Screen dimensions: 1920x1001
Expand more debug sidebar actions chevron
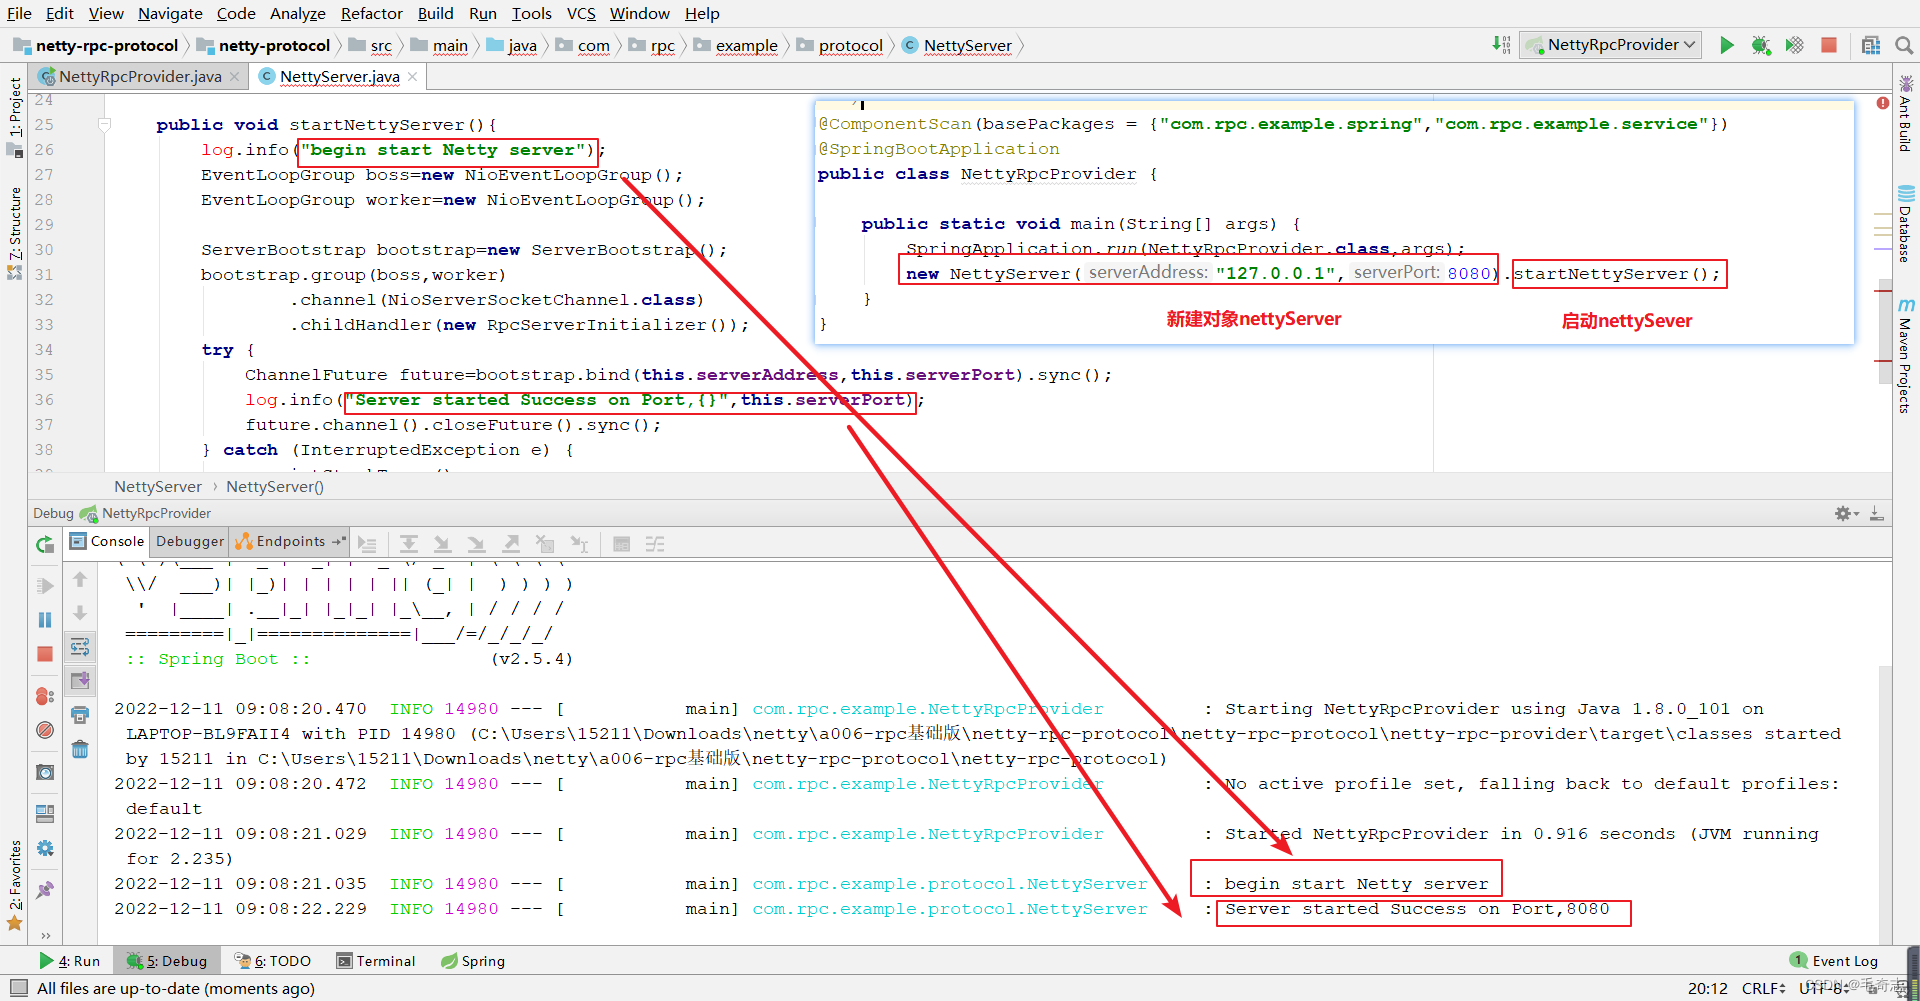[45, 936]
